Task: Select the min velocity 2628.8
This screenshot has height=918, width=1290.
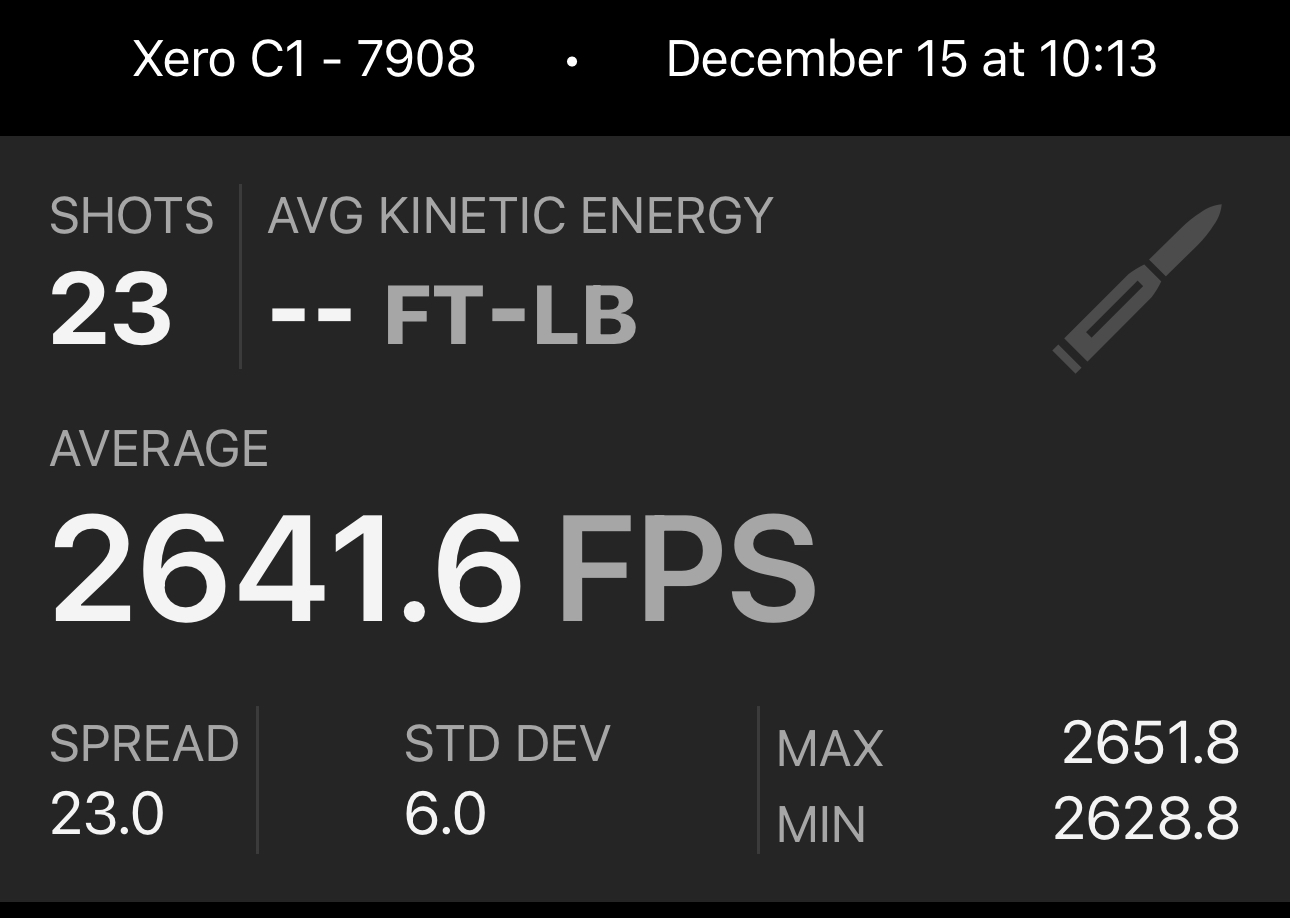Action: tap(1146, 820)
